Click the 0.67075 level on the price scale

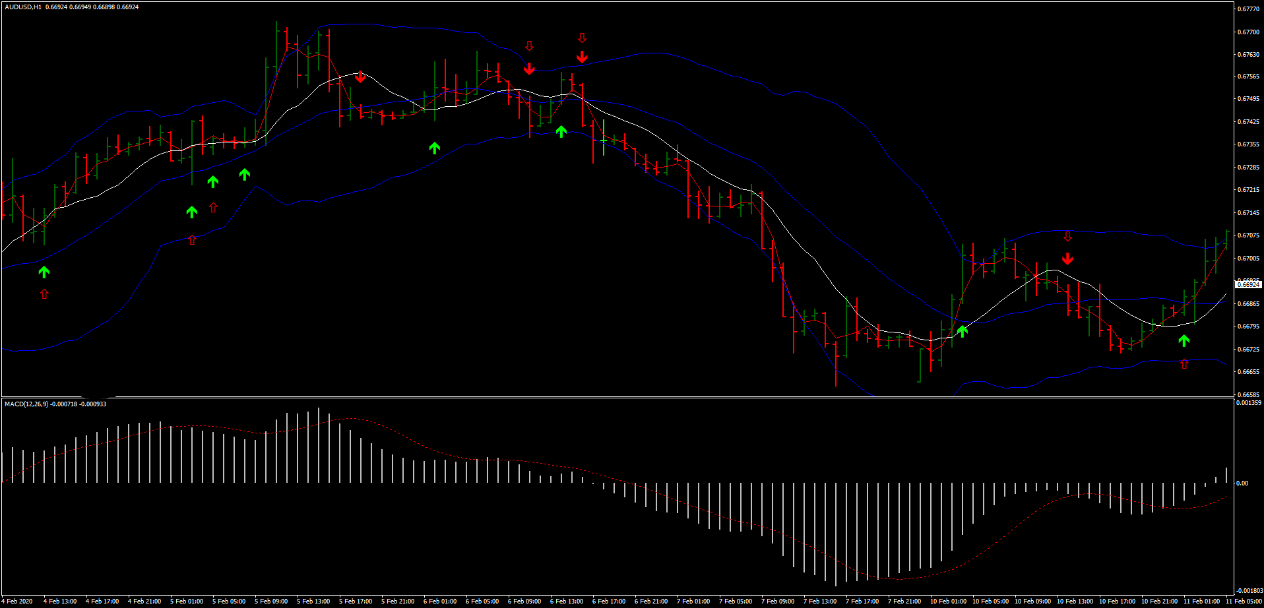1247,236
